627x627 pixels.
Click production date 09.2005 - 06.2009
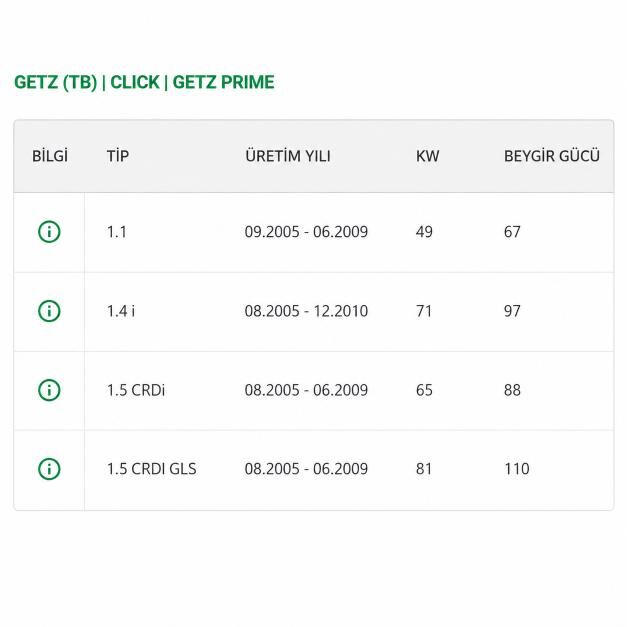tap(306, 232)
